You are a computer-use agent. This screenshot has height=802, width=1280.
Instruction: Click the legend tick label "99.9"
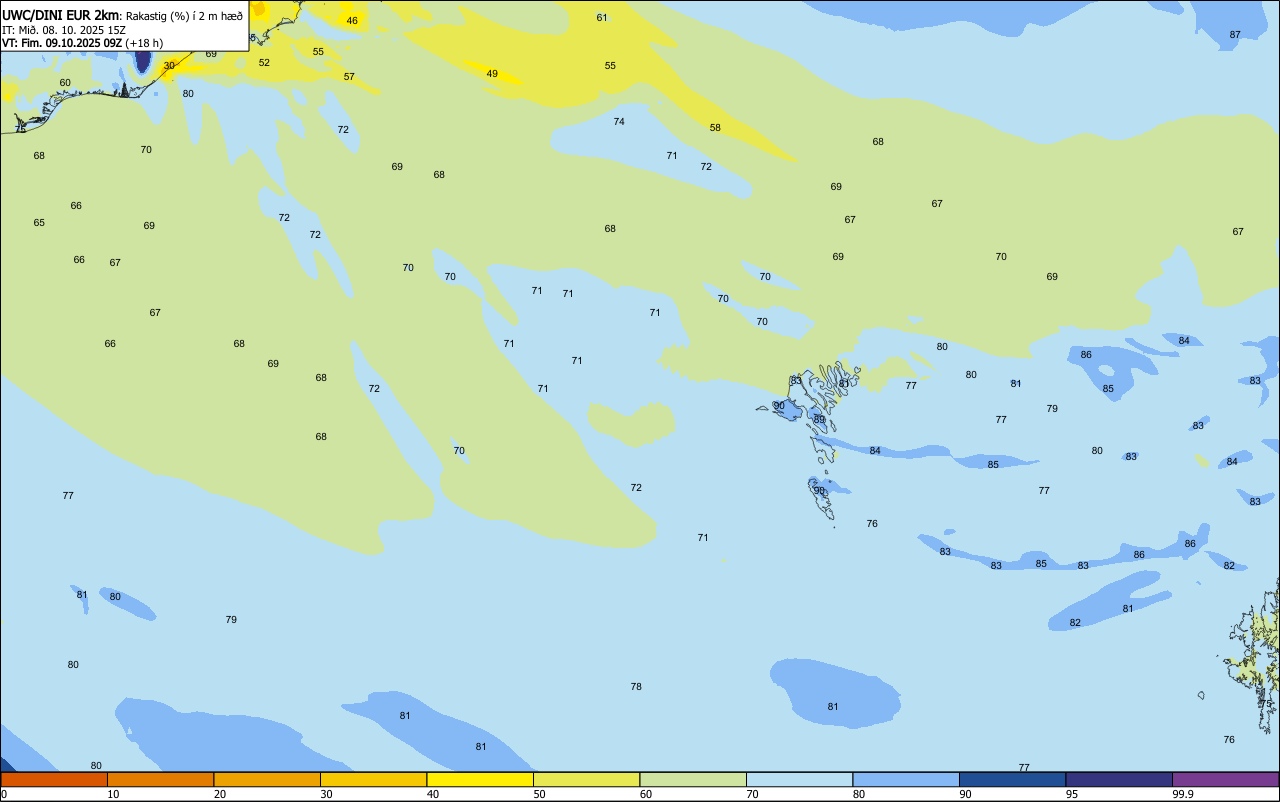click(1183, 794)
